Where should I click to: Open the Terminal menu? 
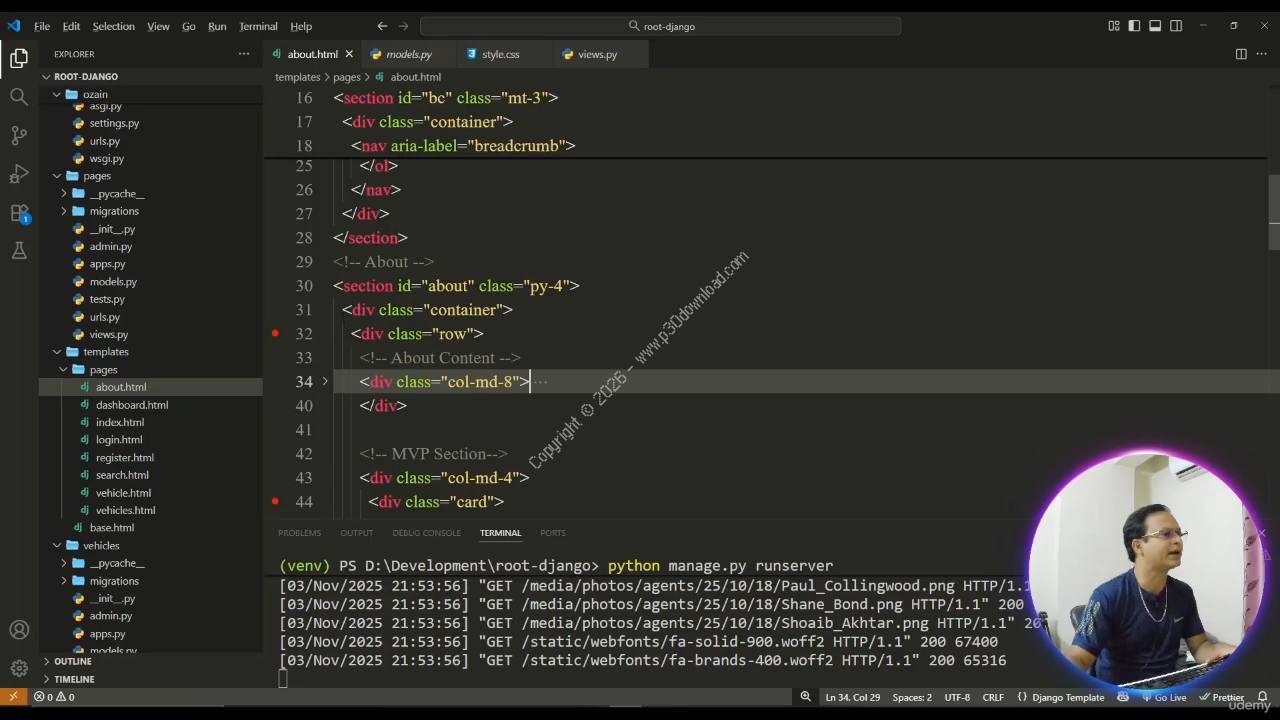pyautogui.click(x=258, y=26)
